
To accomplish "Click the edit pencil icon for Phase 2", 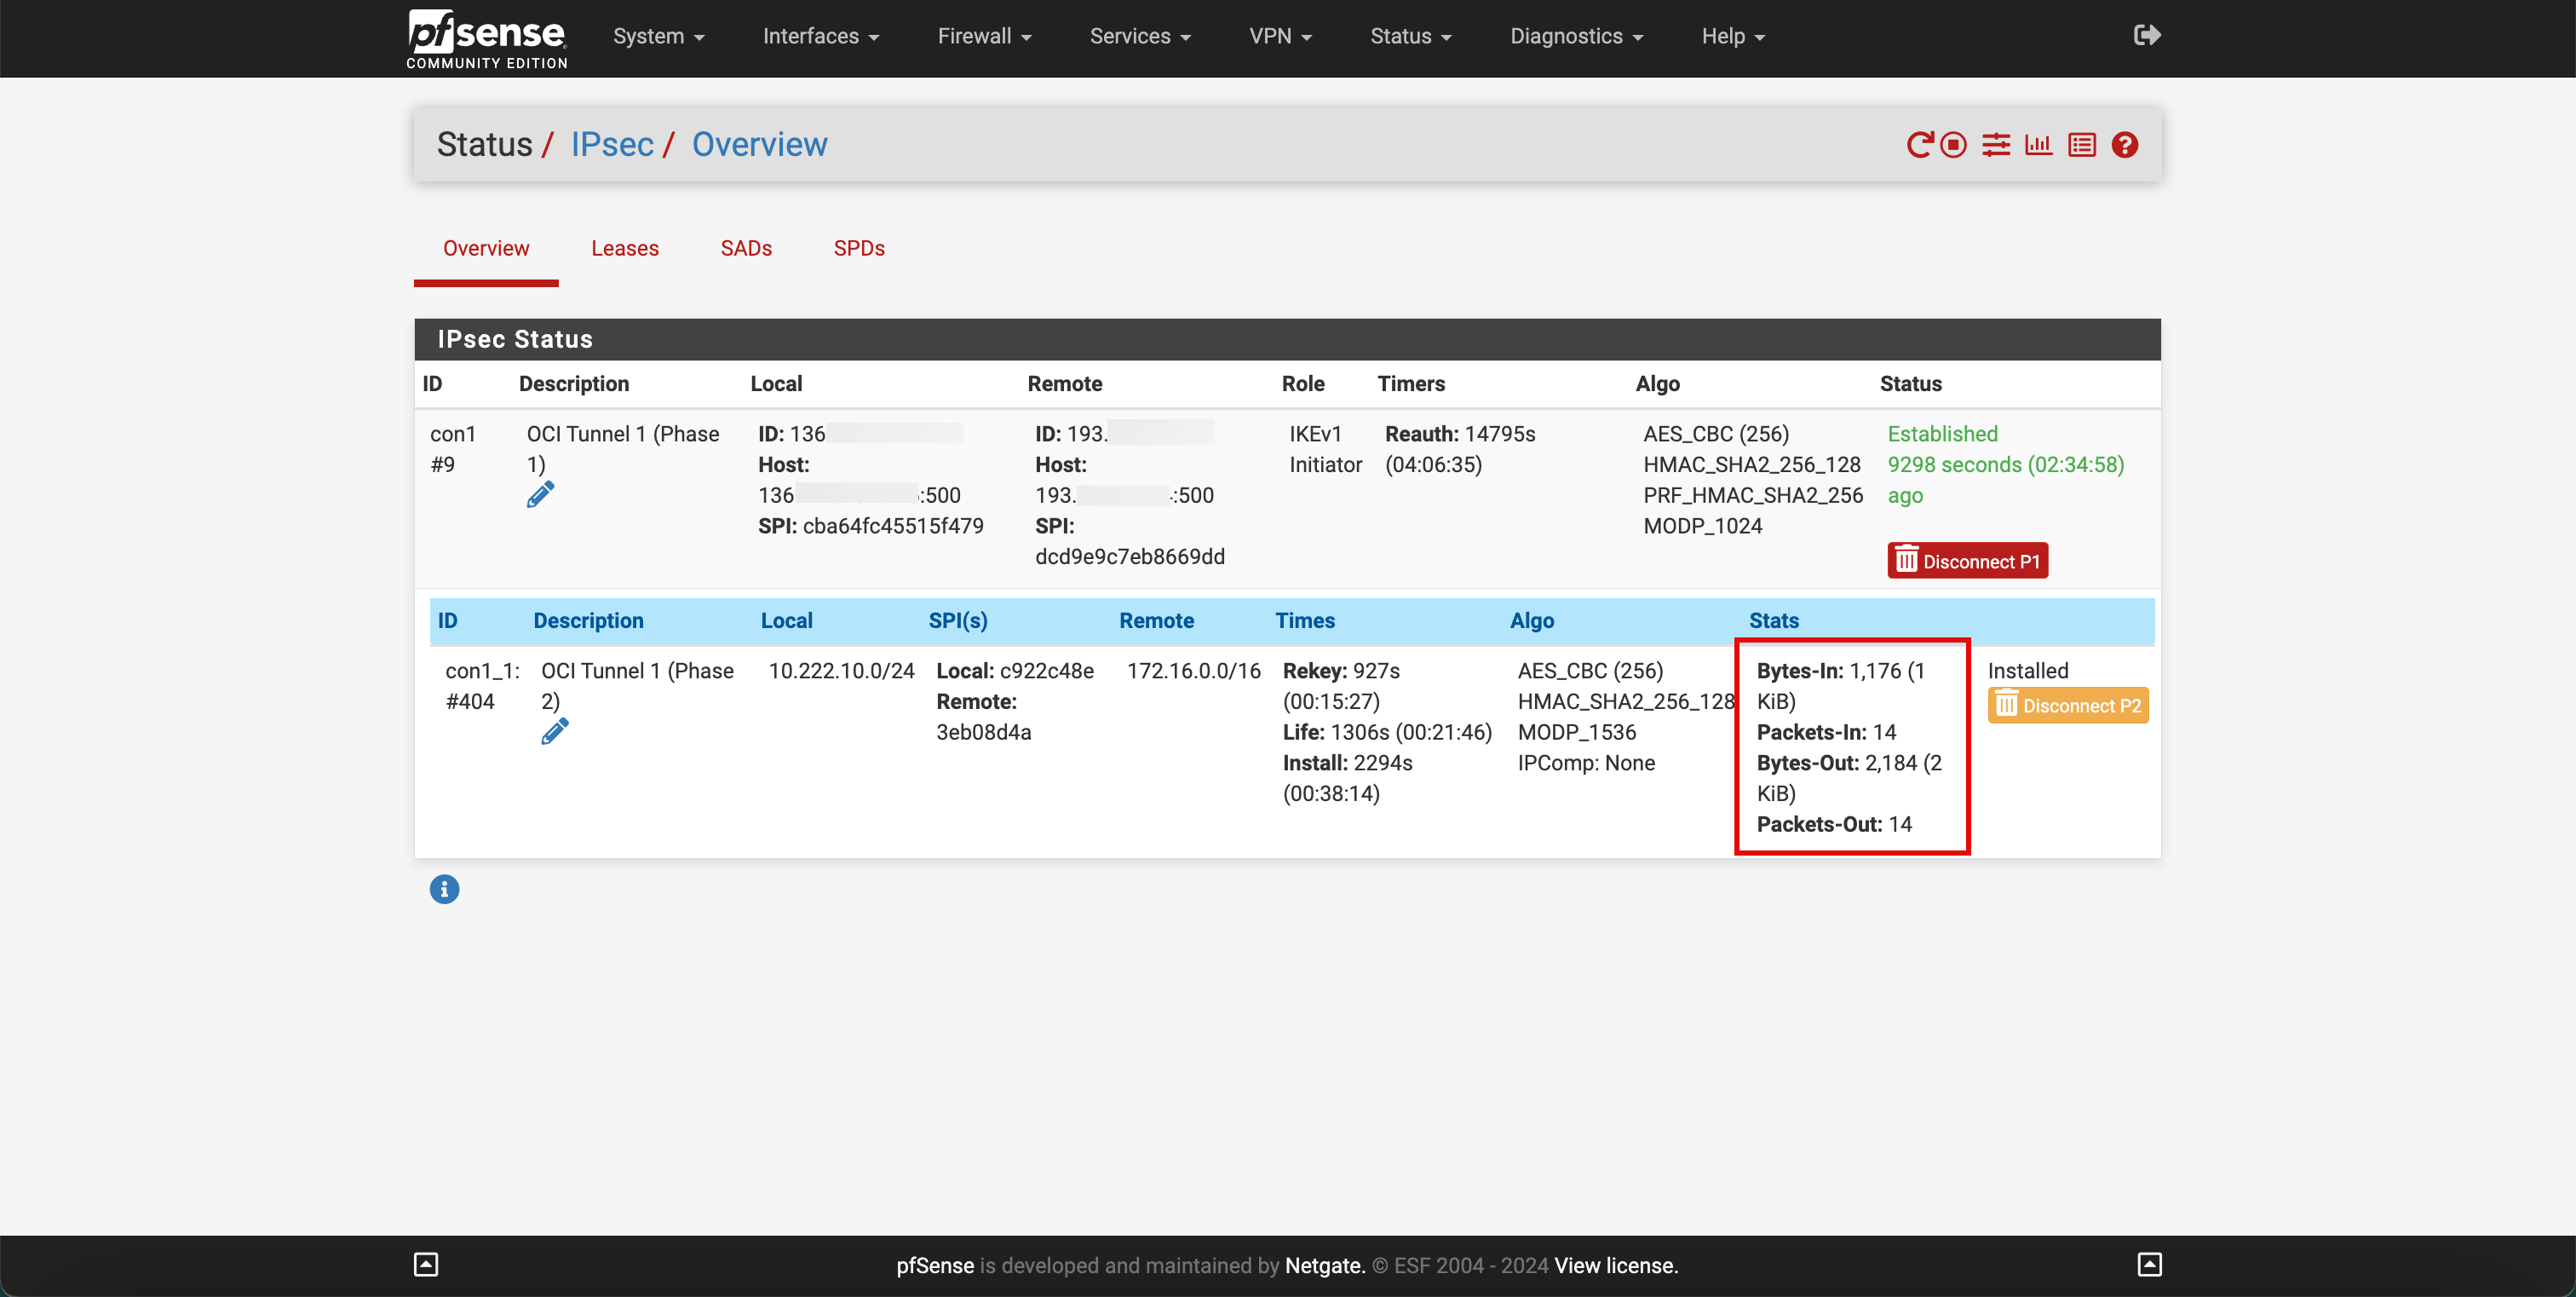I will click(554, 729).
